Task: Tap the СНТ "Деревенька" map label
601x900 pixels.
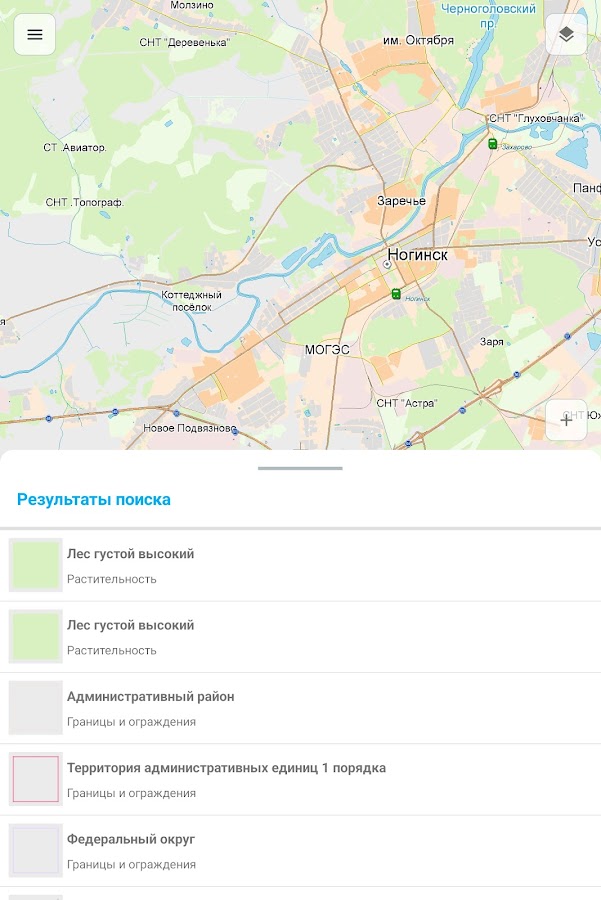Action: (185, 42)
